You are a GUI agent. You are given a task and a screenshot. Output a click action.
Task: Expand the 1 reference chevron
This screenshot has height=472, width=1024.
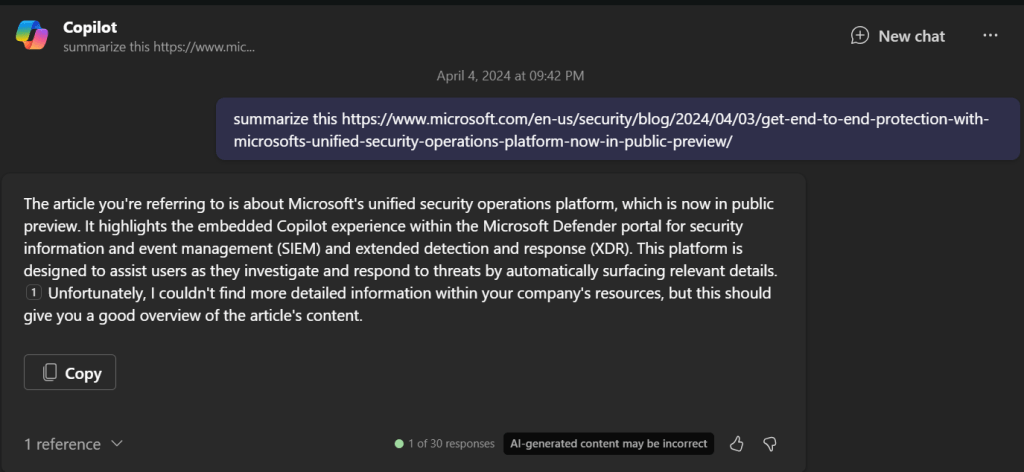(117, 444)
